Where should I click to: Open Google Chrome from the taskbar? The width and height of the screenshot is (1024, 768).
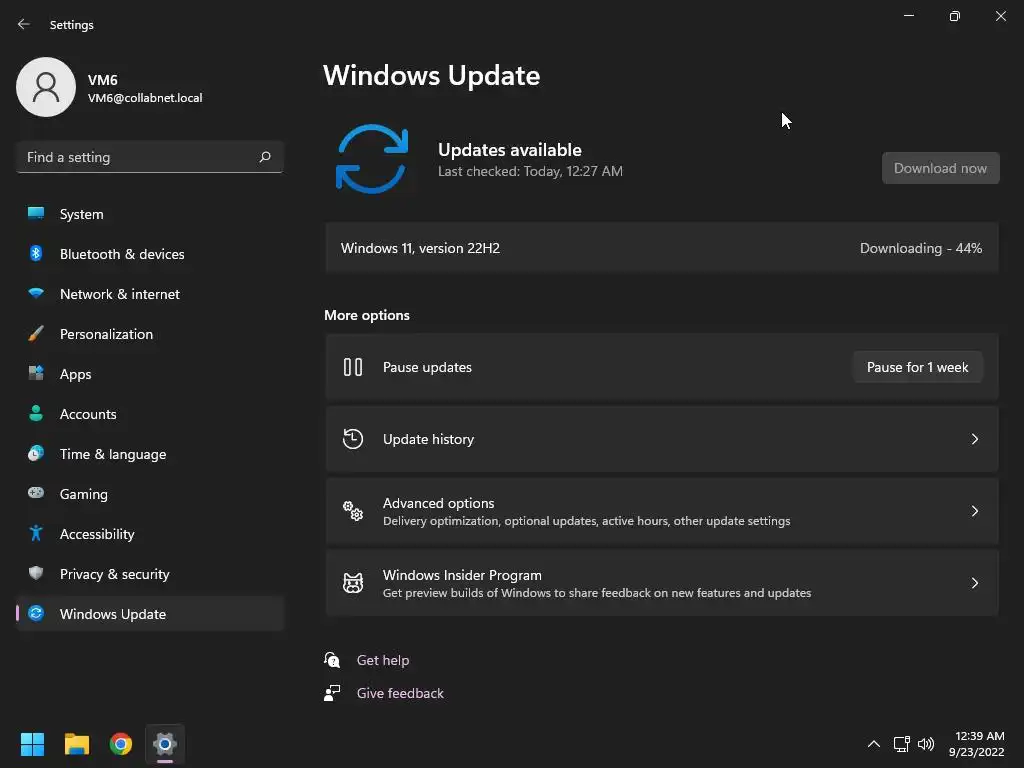(x=121, y=744)
